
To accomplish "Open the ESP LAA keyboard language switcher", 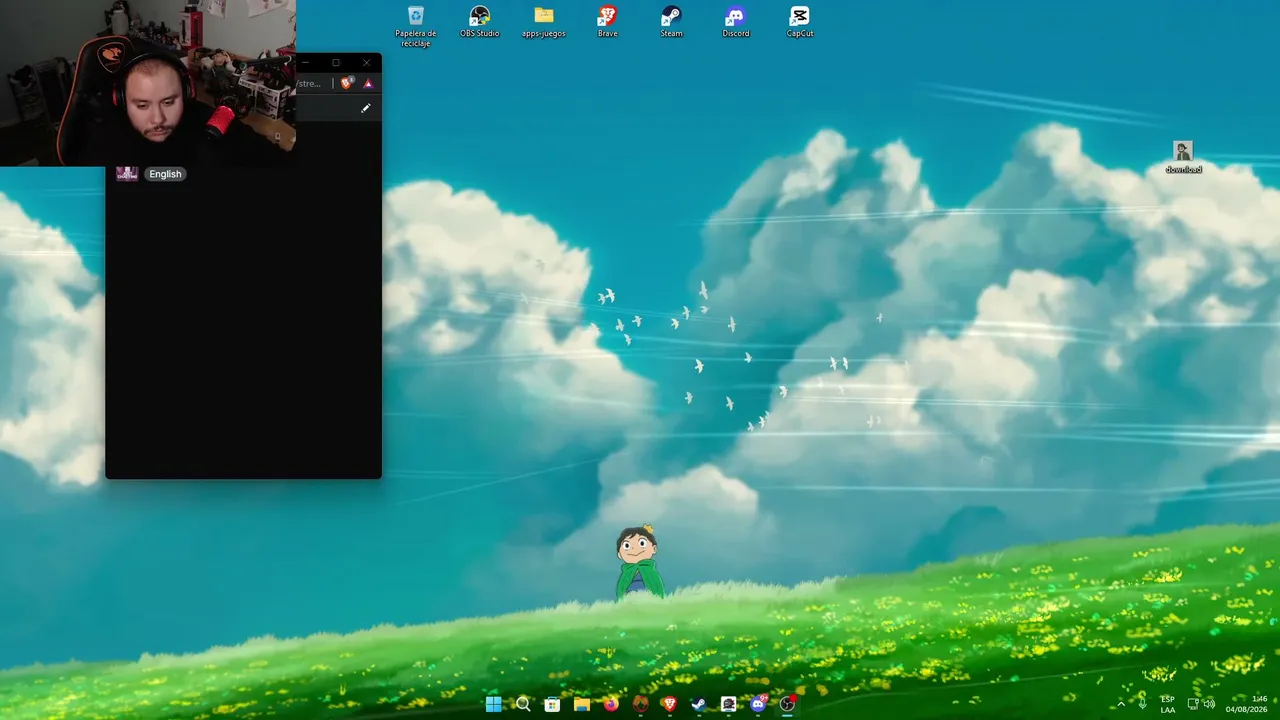I will (1168, 704).
